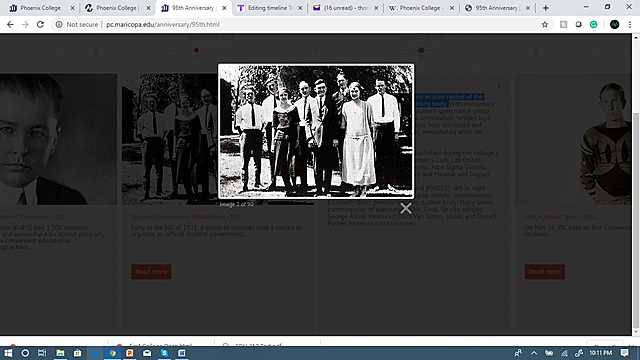This screenshot has height=360, width=640.
Task: Switch to the Wikipedia Phoenix College tab
Action: (x=422, y=8)
